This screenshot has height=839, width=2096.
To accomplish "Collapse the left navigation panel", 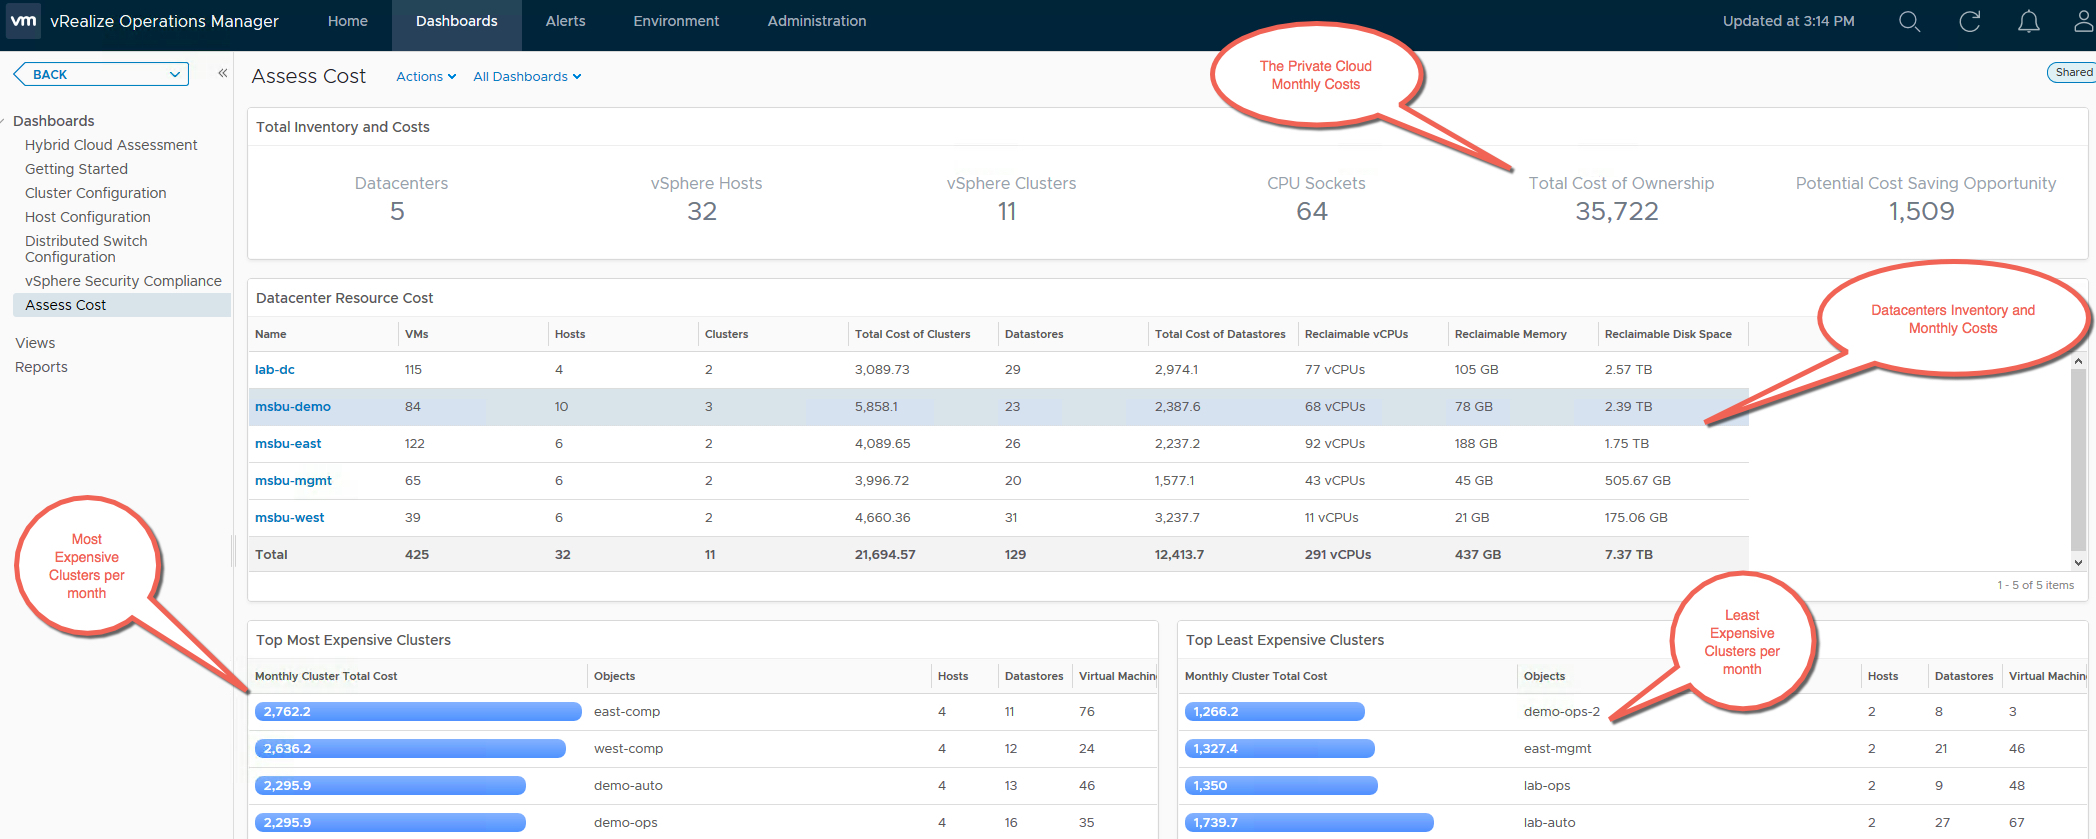I will pyautogui.click(x=222, y=74).
